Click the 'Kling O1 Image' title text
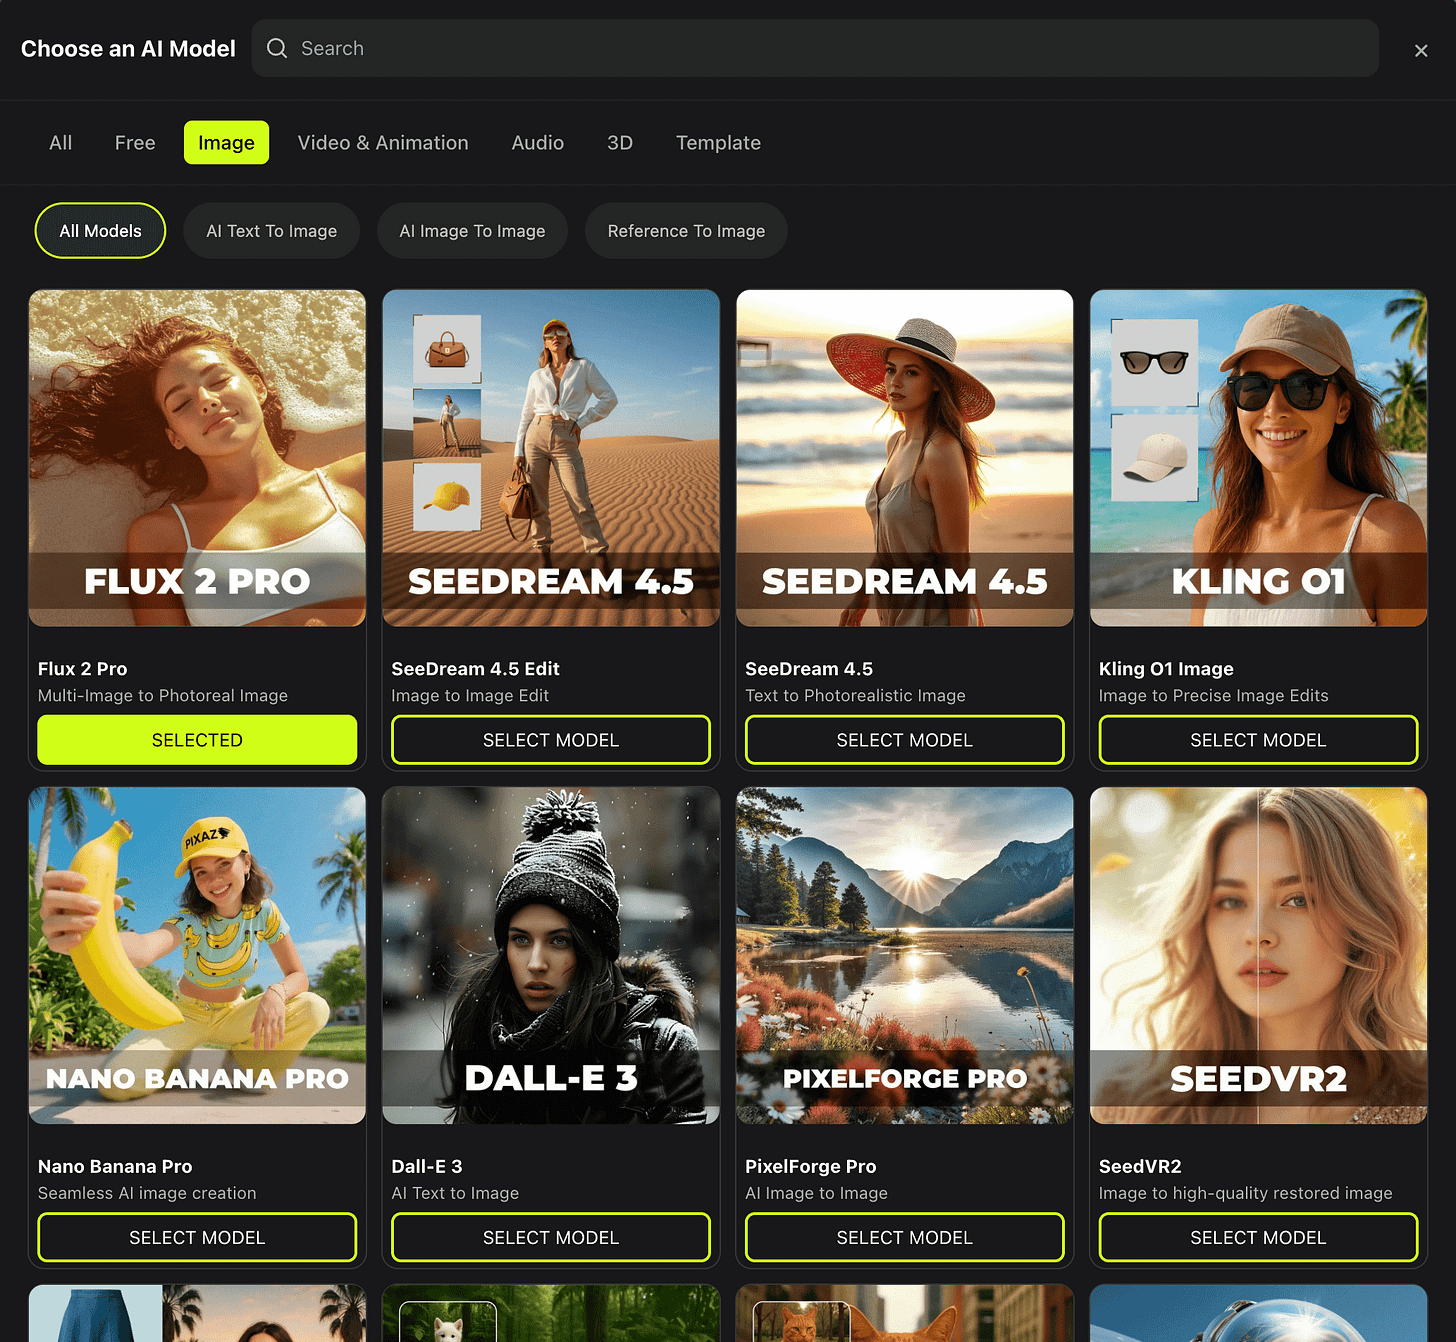The height and width of the screenshot is (1342, 1456). [x=1166, y=668]
